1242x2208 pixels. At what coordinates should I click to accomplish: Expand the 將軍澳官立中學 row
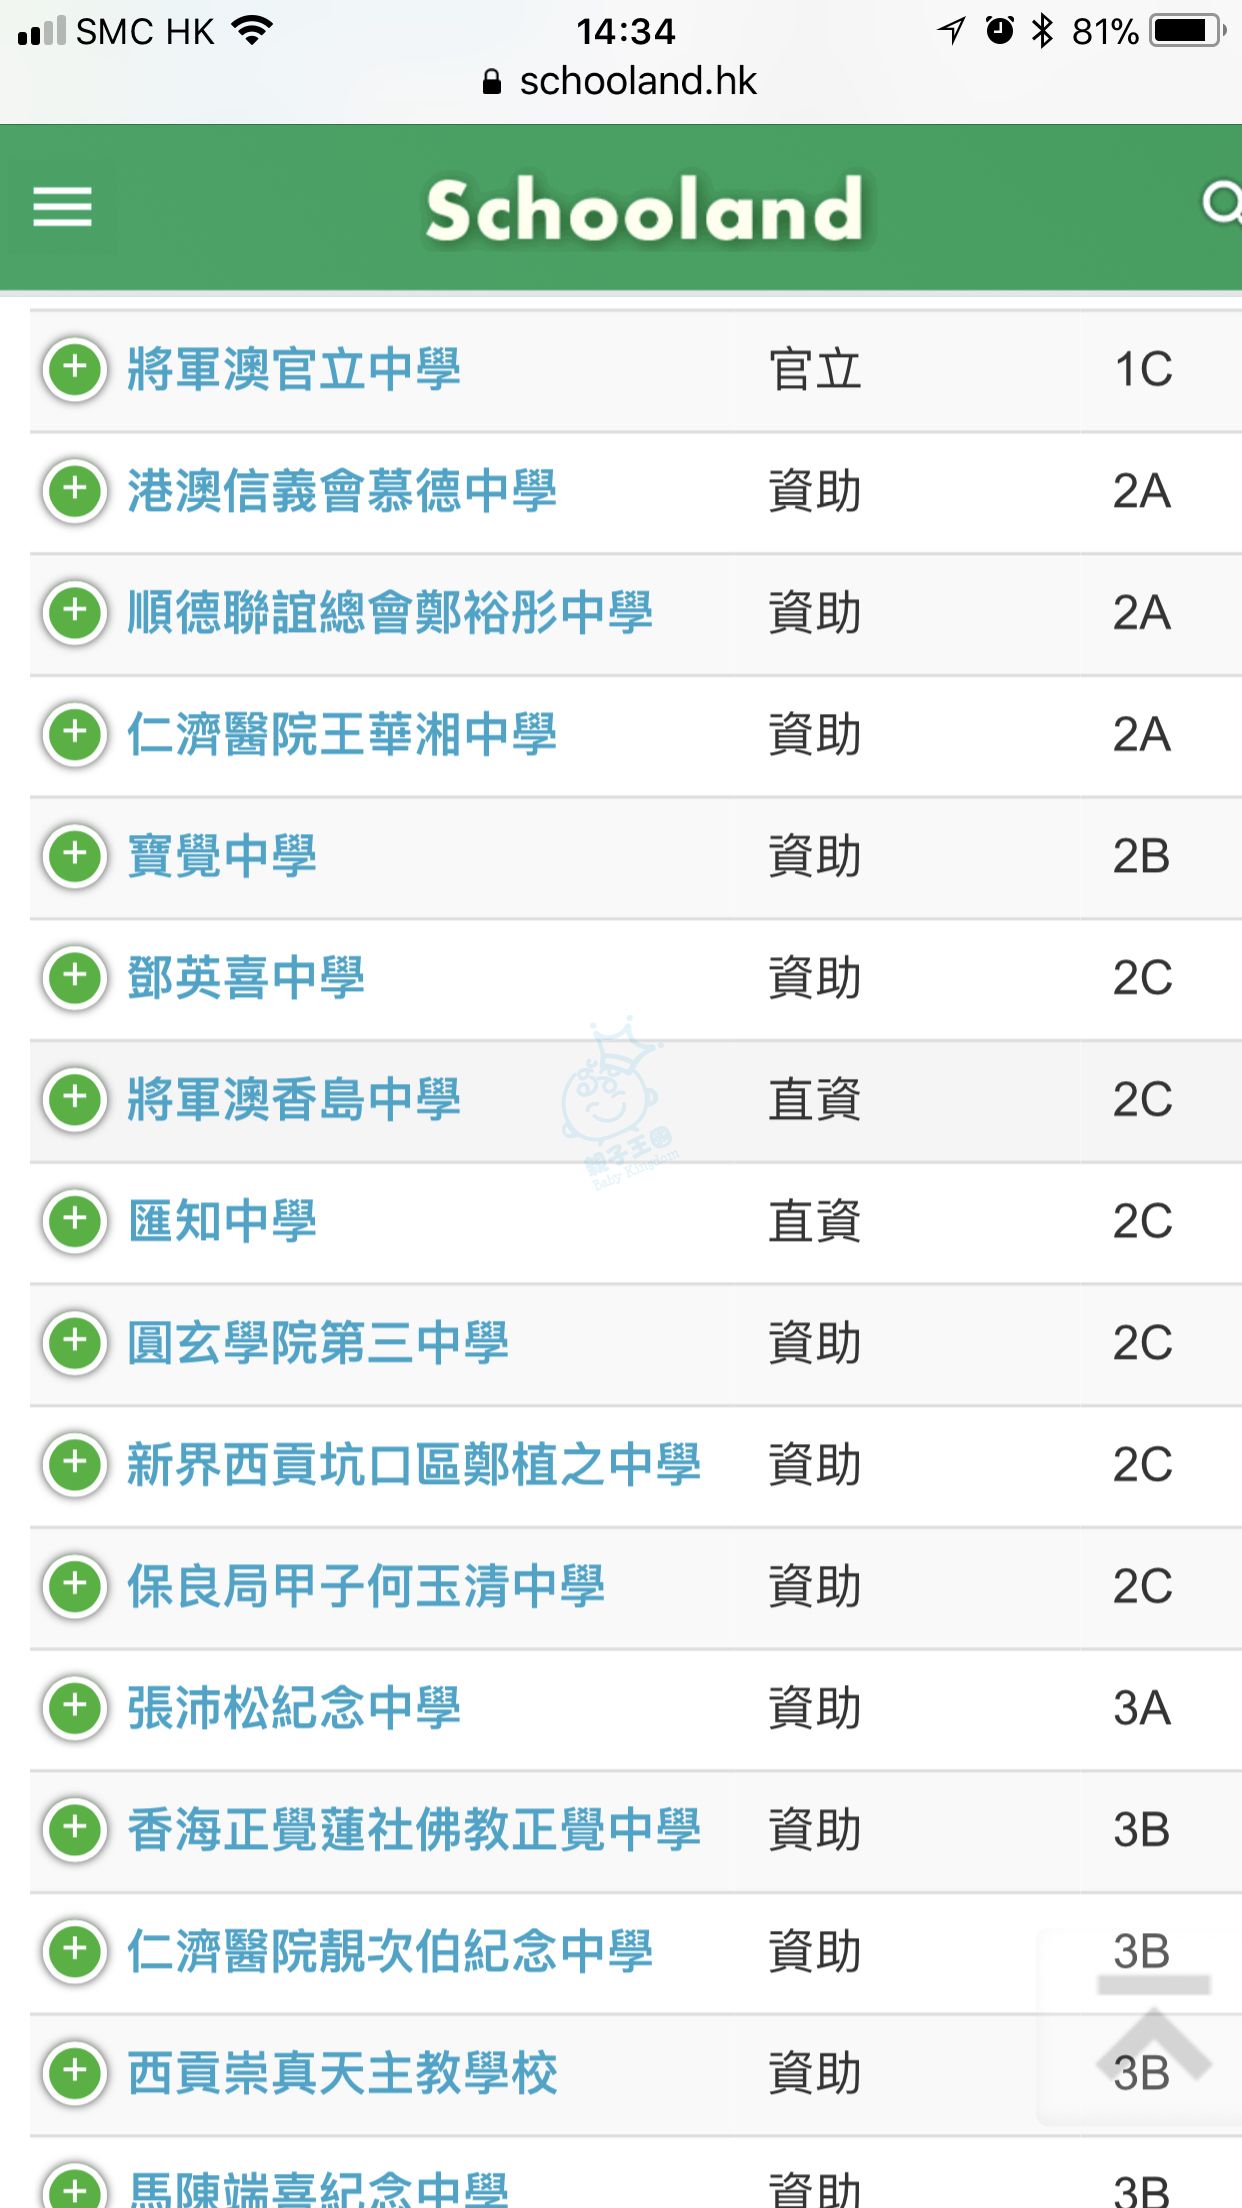click(x=75, y=369)
